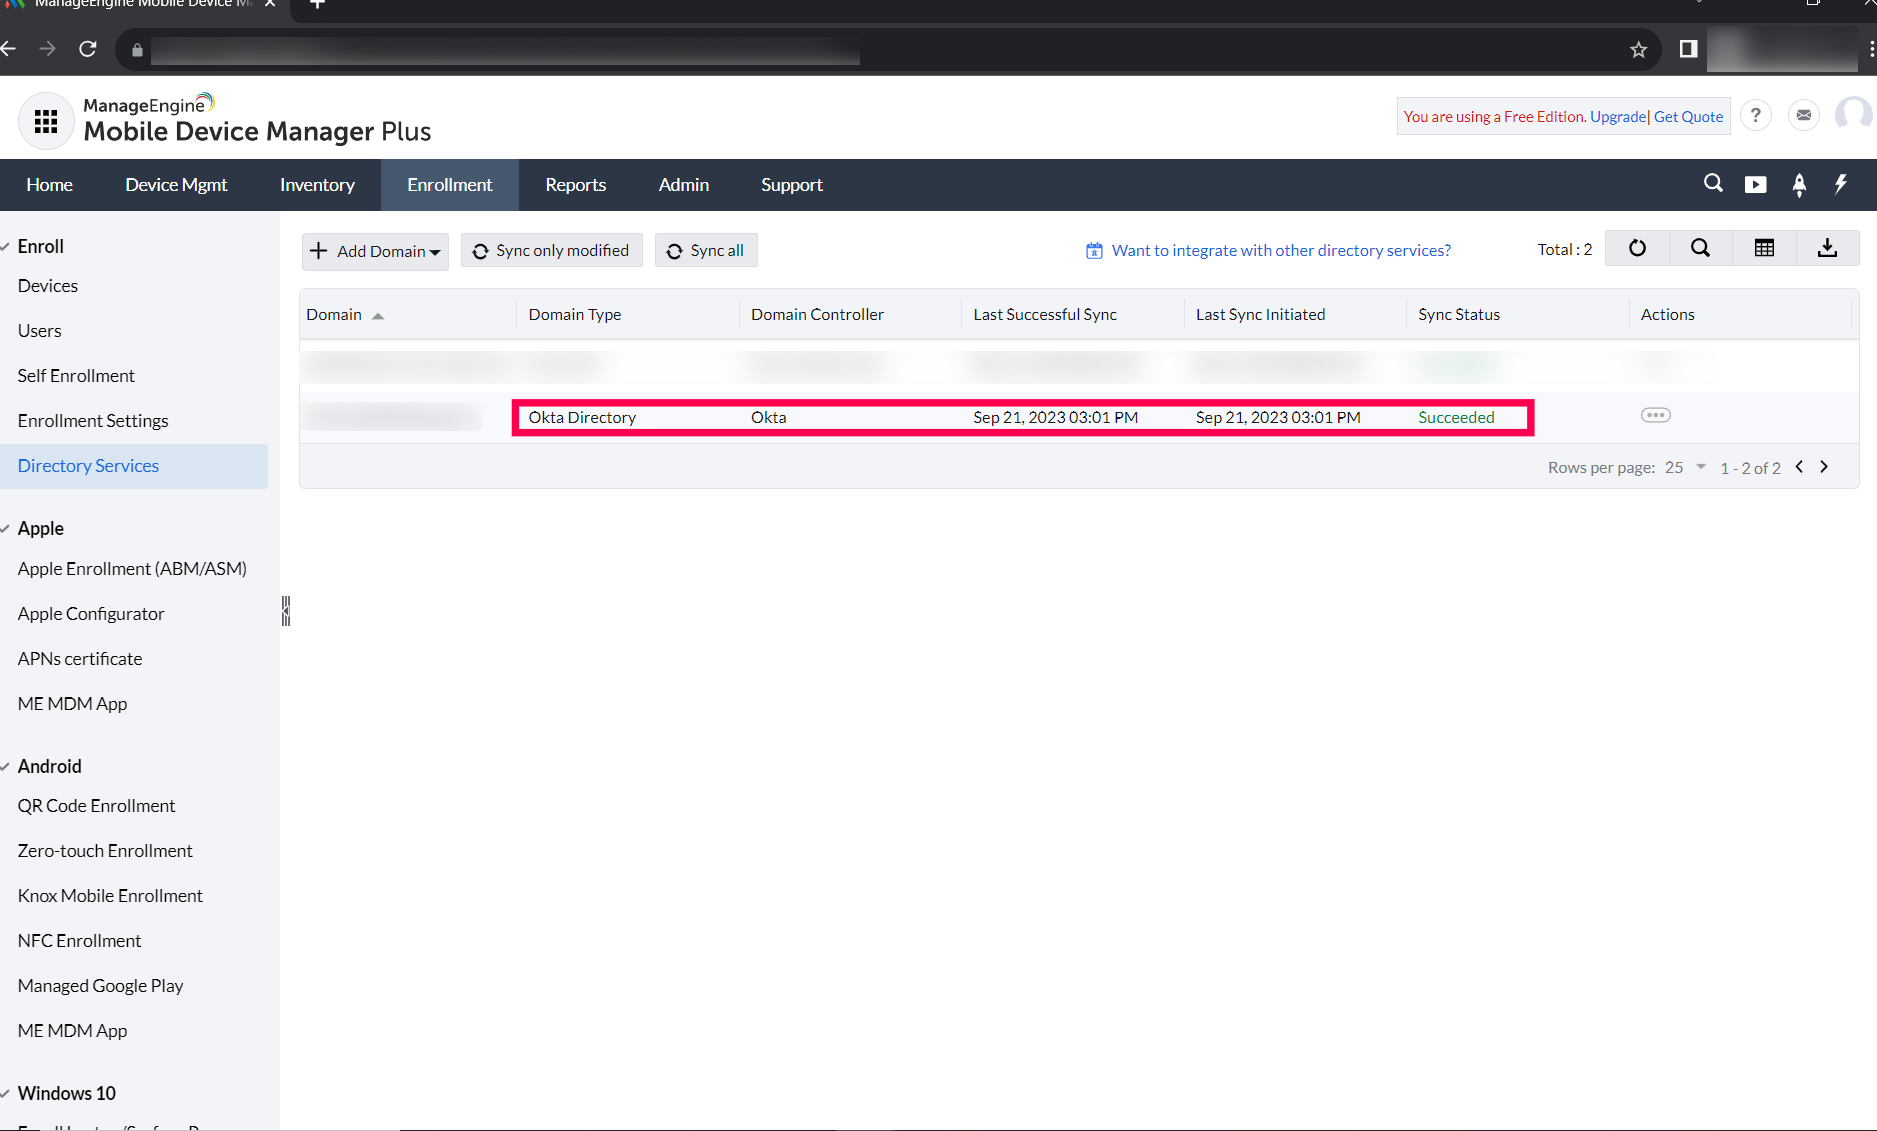Click the Sync all button
Viewport: 1877px width, 1131px height.
(x=706, y=251)
